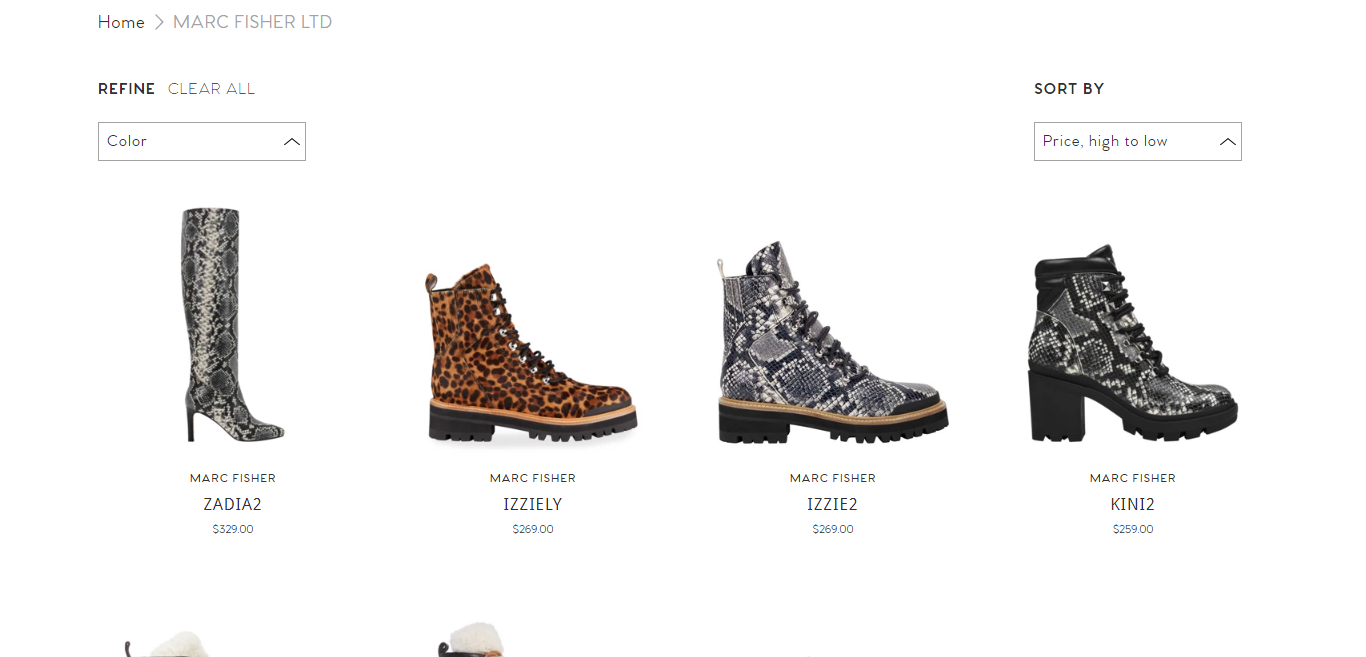
Task: Click the breadcrumb separator chevron
Action: (159, 22)
